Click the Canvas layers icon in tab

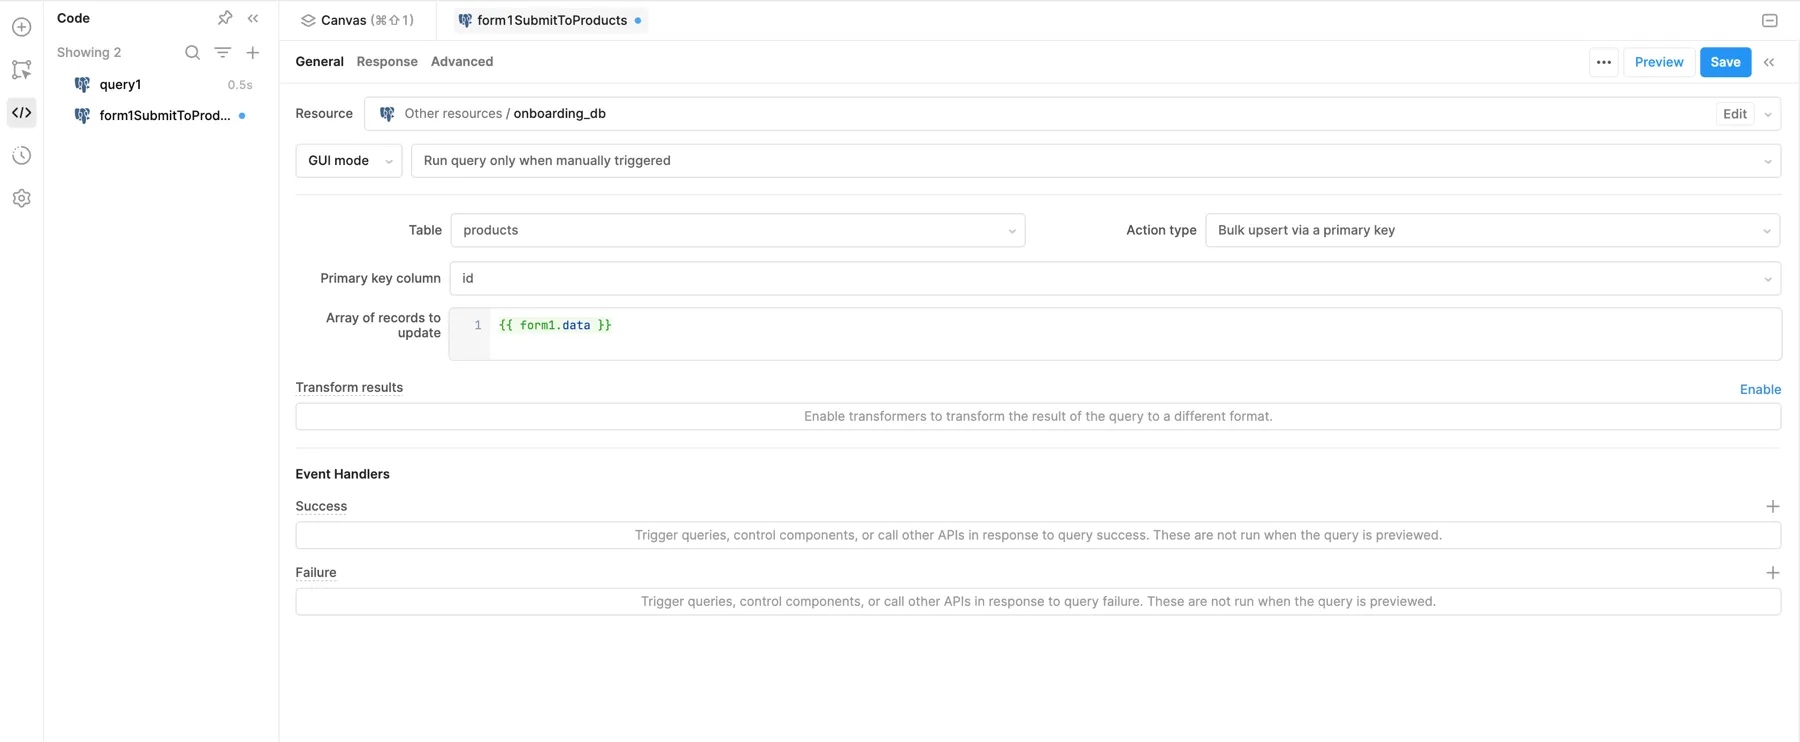pyautogui.click(x=308, y=20)
